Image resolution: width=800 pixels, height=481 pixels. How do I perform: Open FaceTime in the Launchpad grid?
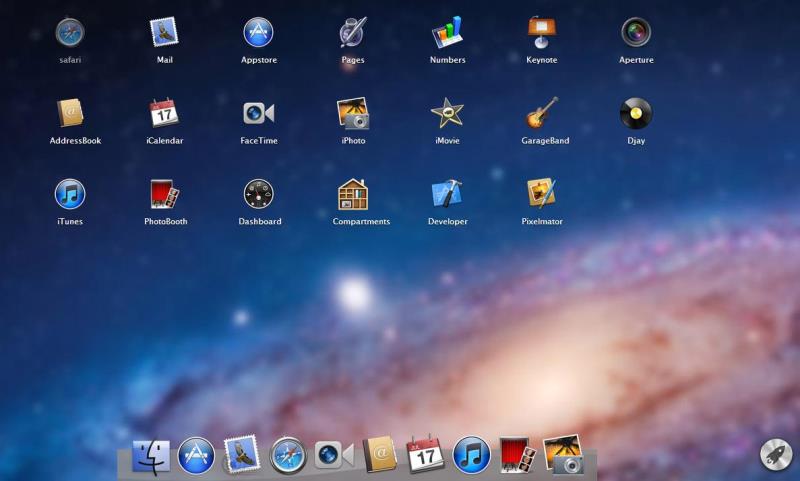point(258,113)
